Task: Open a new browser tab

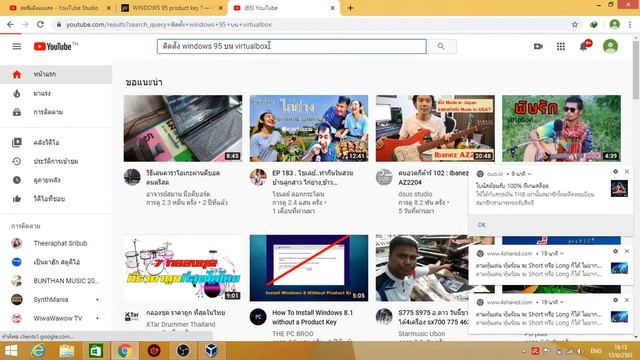Action: [x=350, y=8]
